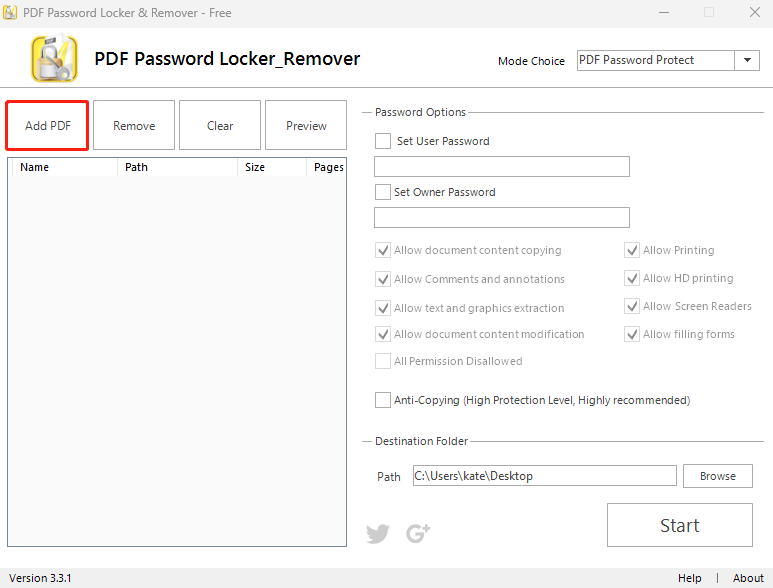Click the Remove button
Viewport: 773px width, 588px height.
click(x=134, y=126)
